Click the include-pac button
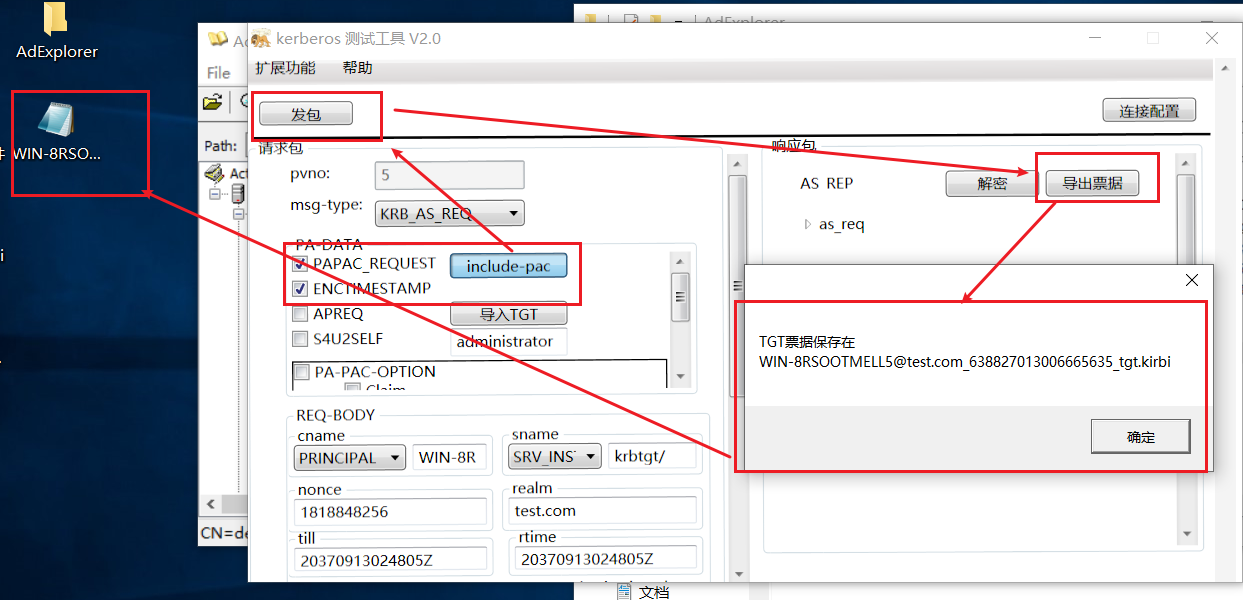This screenshot has width=1243, height=600. tap(509, 266)
